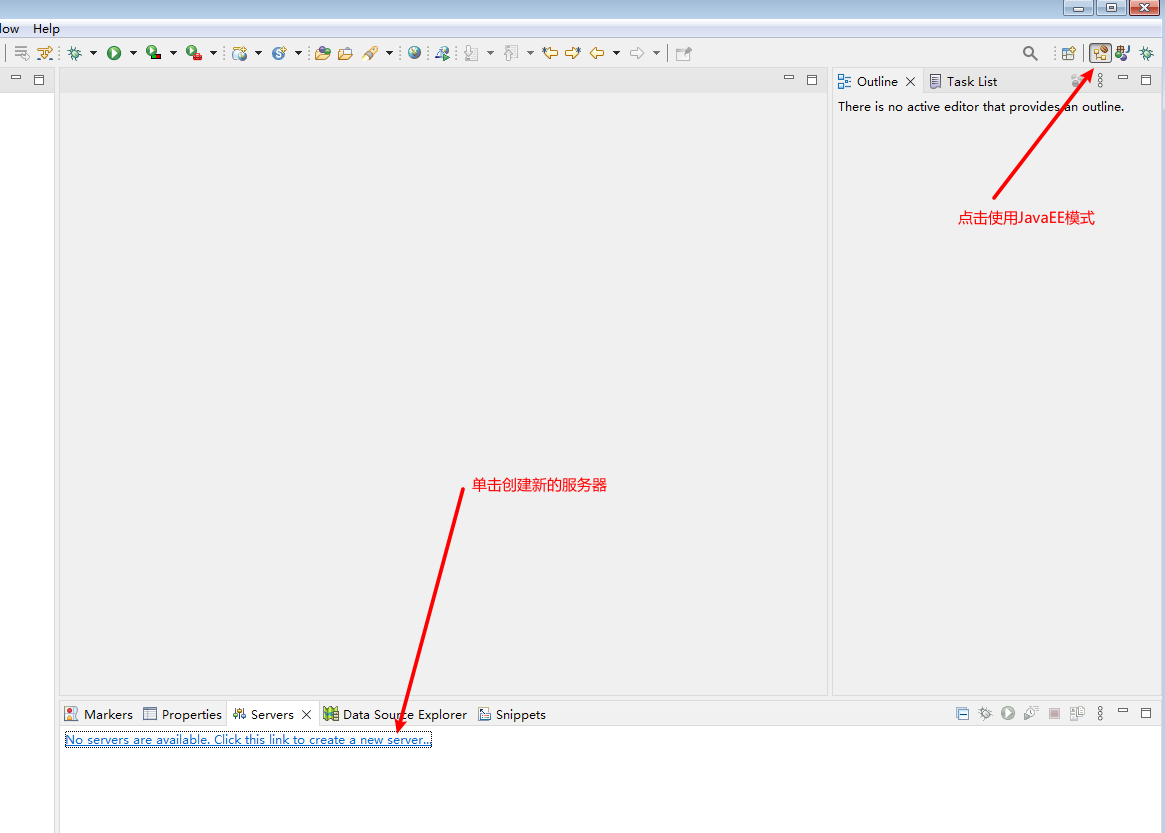The height and width of the screenshot is (833, 1165).
Task: Click the Back navigation arrow
Action: (597, 53)
